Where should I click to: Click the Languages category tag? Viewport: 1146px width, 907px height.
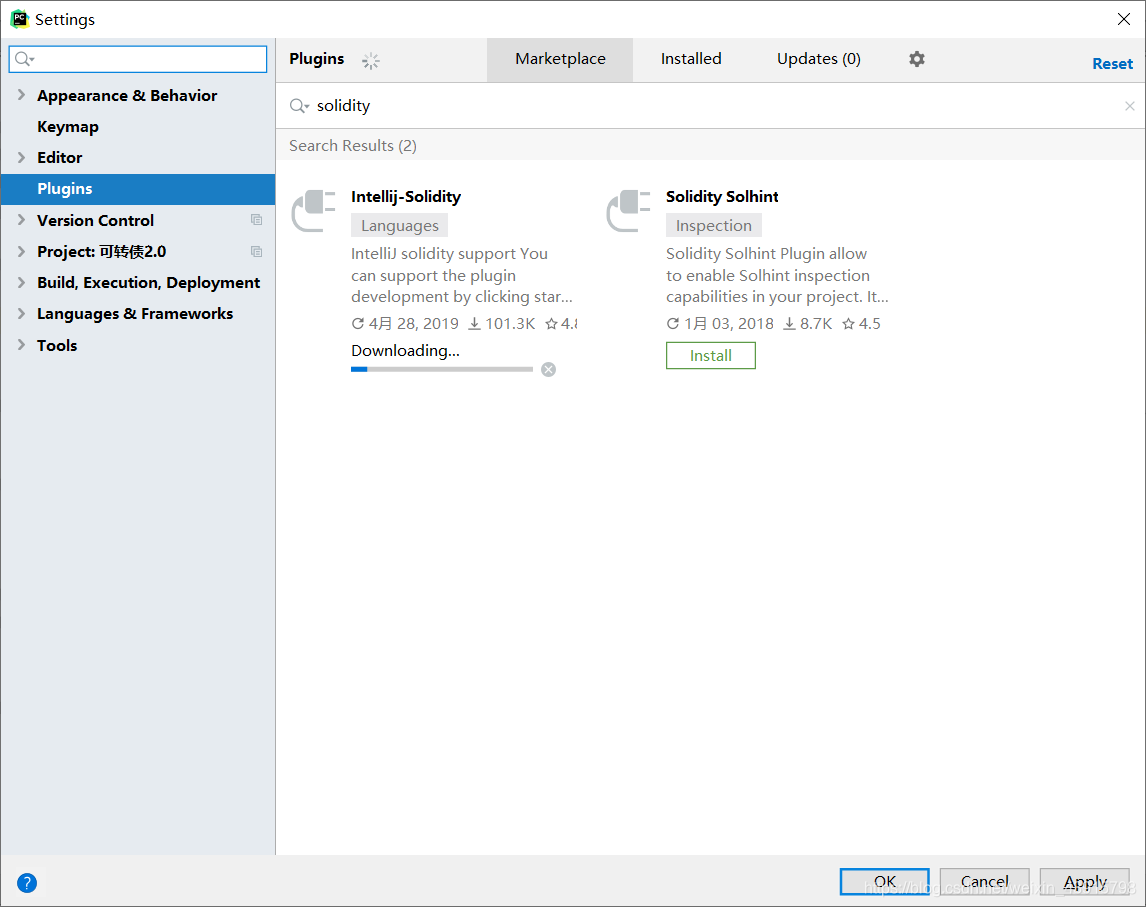pos(399,226)
